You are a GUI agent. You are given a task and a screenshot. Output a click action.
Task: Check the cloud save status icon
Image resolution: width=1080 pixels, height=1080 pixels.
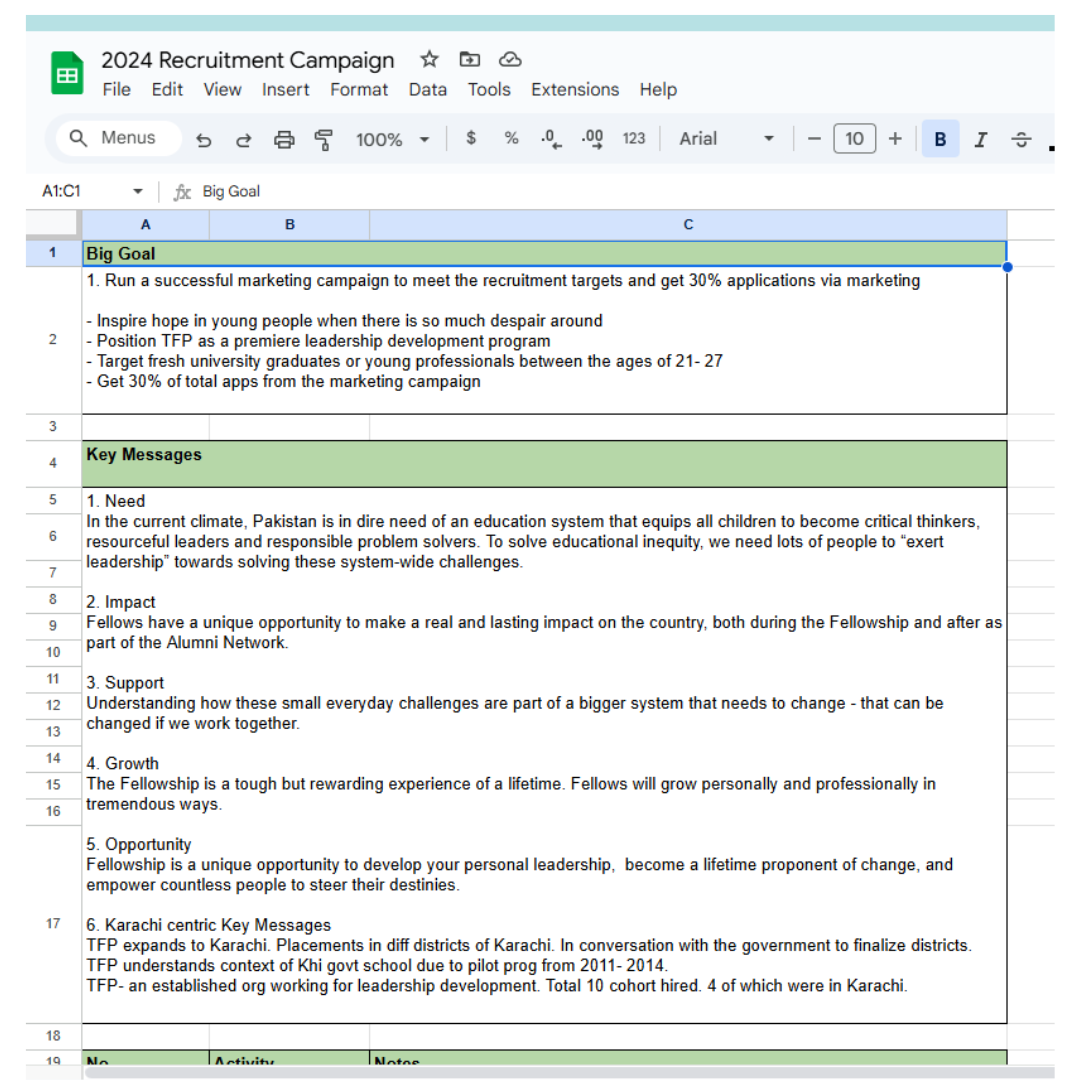point(510,59)
